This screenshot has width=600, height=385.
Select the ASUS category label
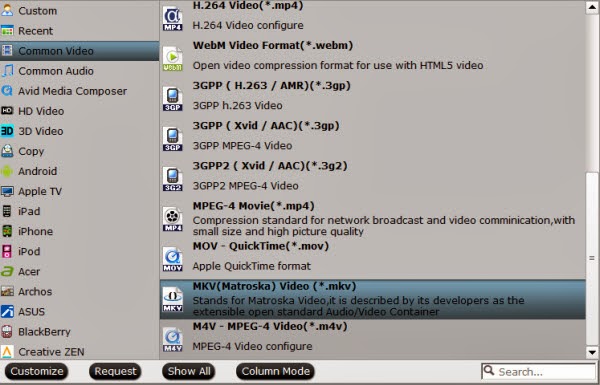(x=31, y=312)
